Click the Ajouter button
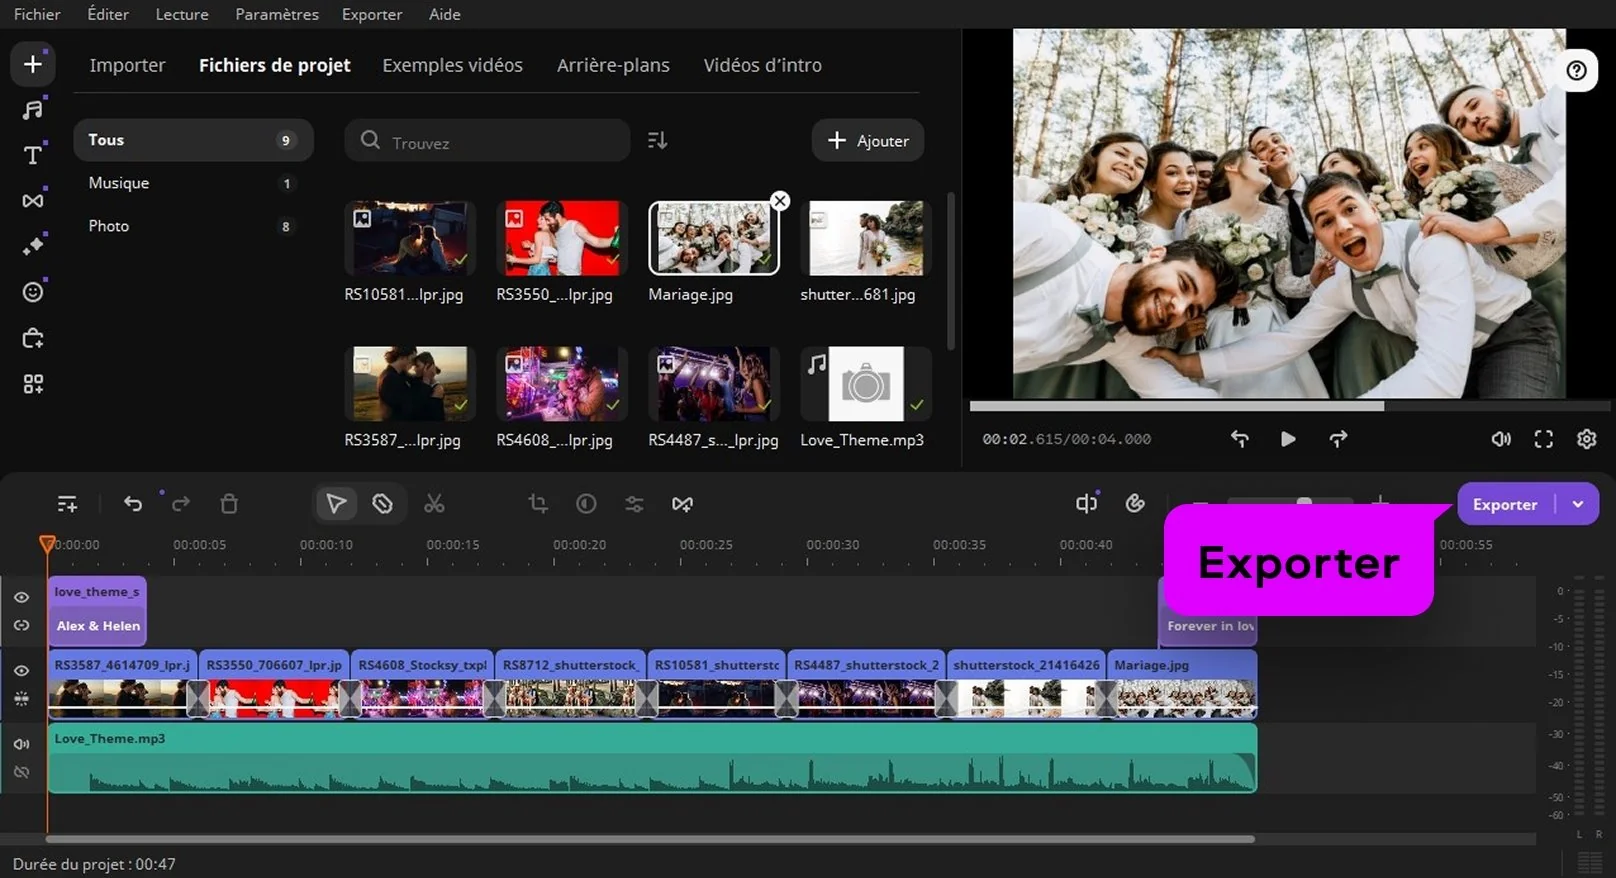This screenshot has width=1616, height=878. 867,141
